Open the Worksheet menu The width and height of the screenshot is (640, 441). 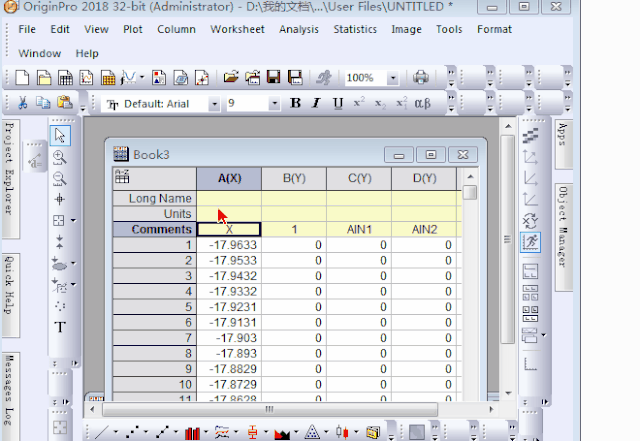tap(237, 29)
